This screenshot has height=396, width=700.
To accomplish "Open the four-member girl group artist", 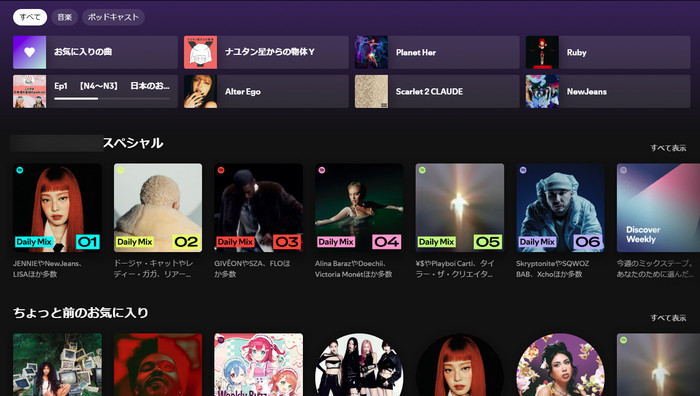I will click(x=359, y=364).
